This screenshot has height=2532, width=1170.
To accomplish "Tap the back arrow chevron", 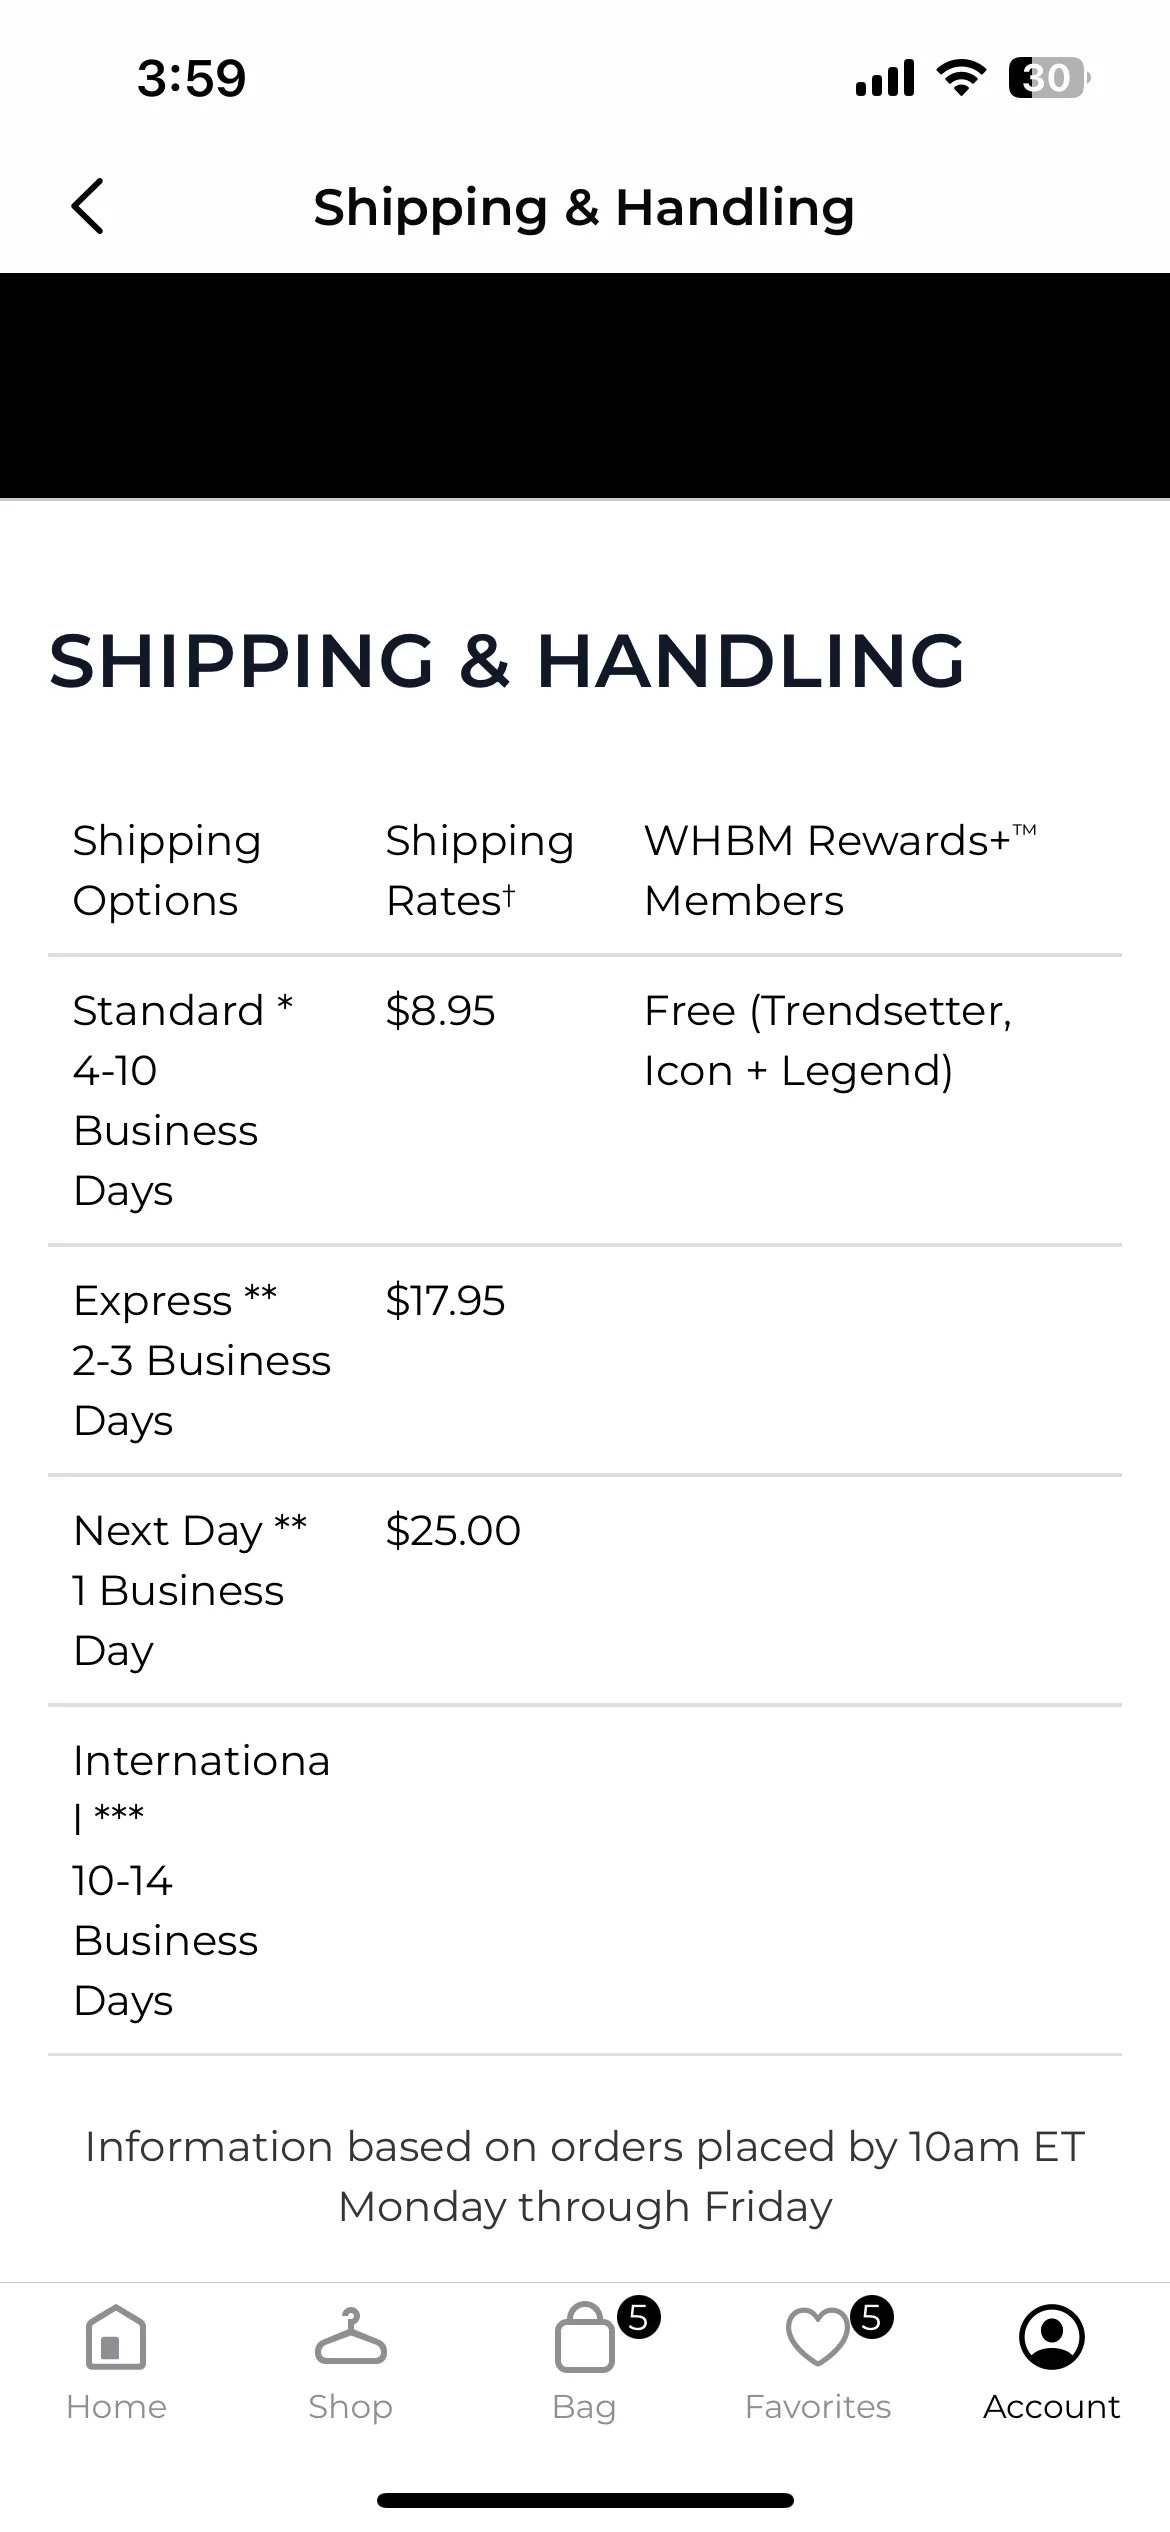I will [88, 207].
